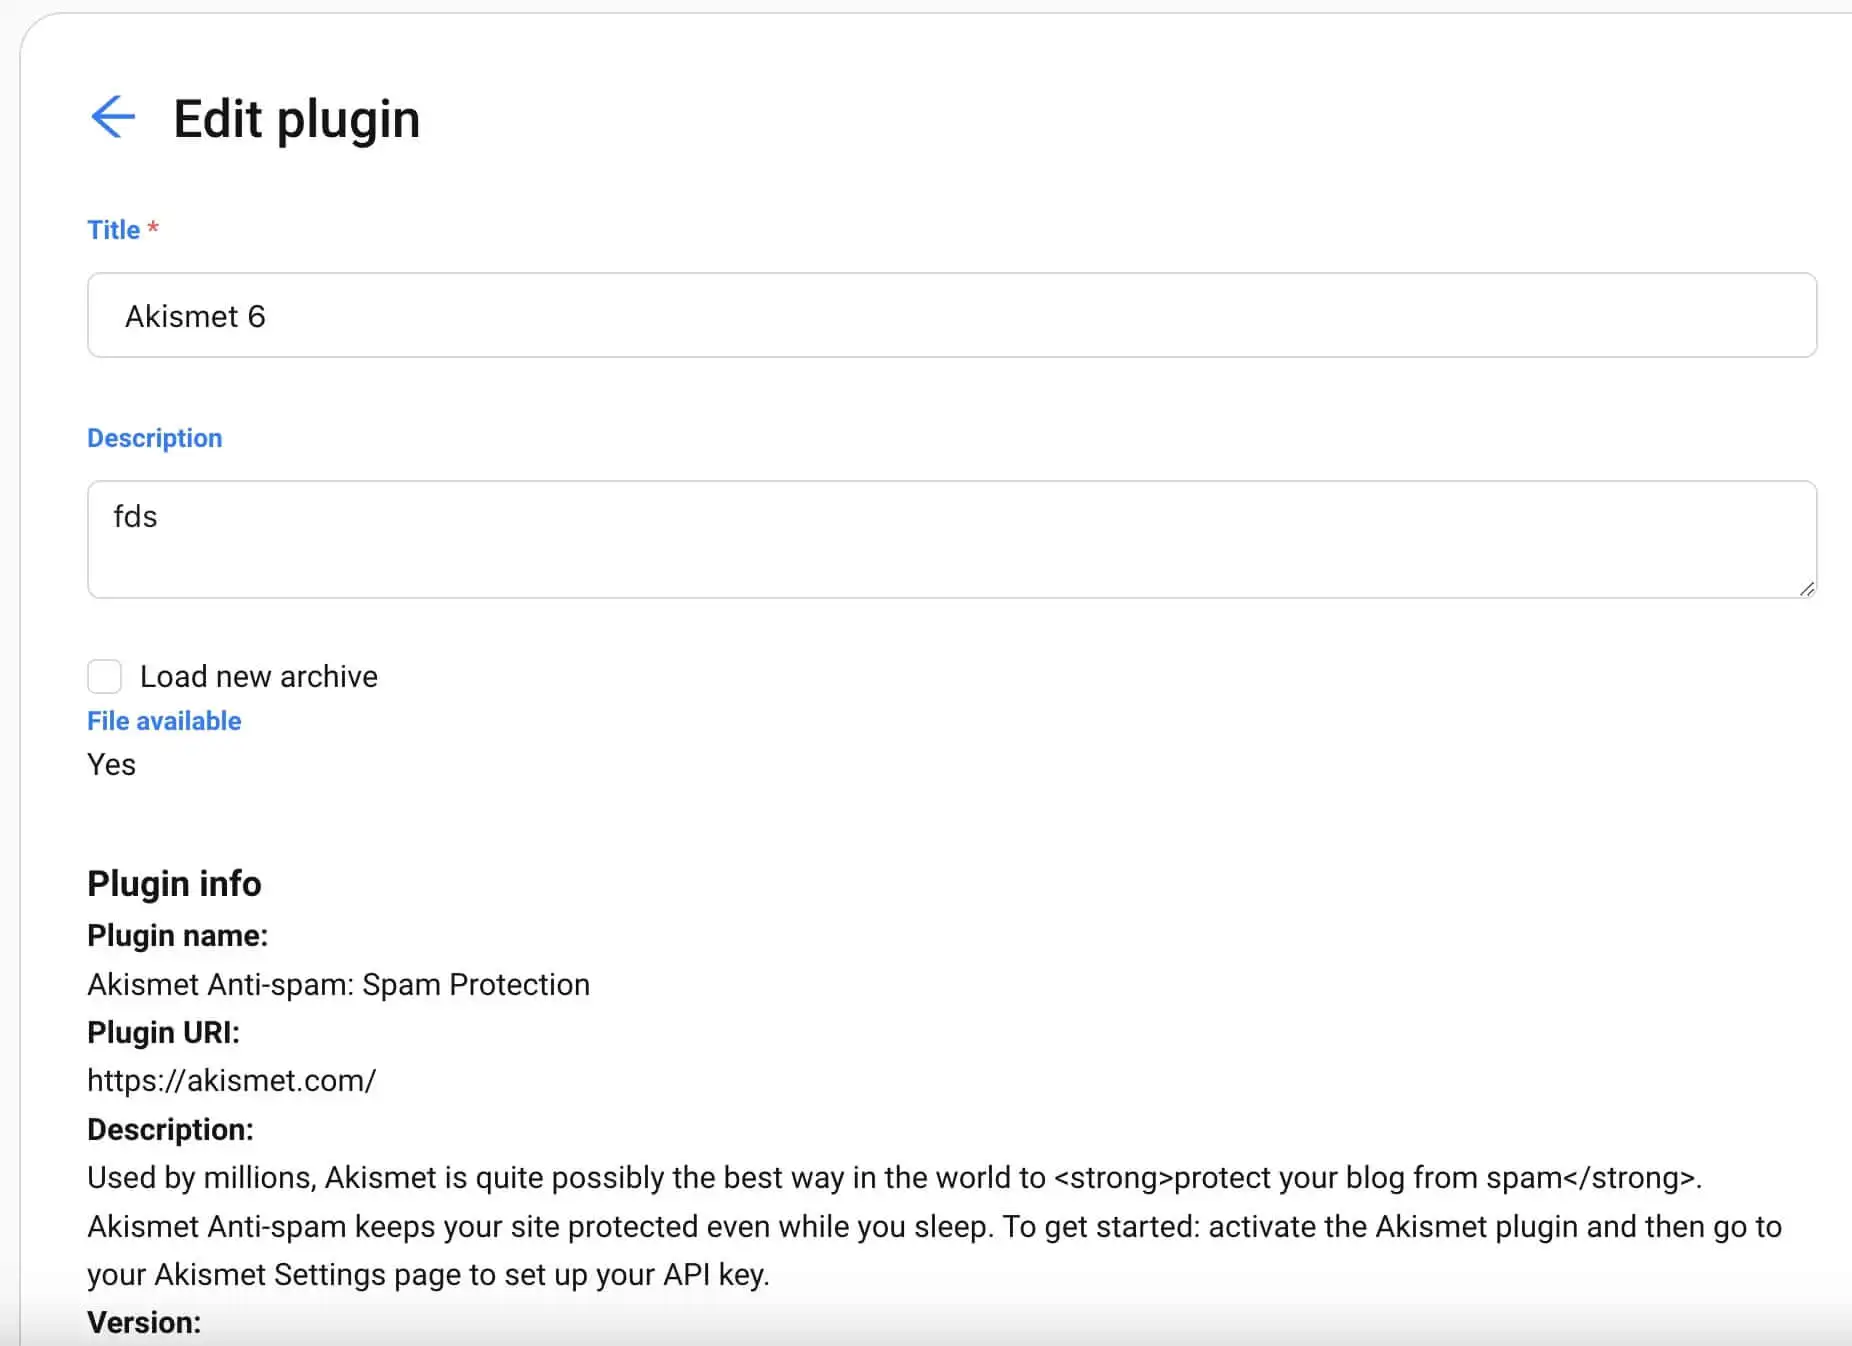
Task: Select the Edit plugin heading
Action: click(296, 118)
